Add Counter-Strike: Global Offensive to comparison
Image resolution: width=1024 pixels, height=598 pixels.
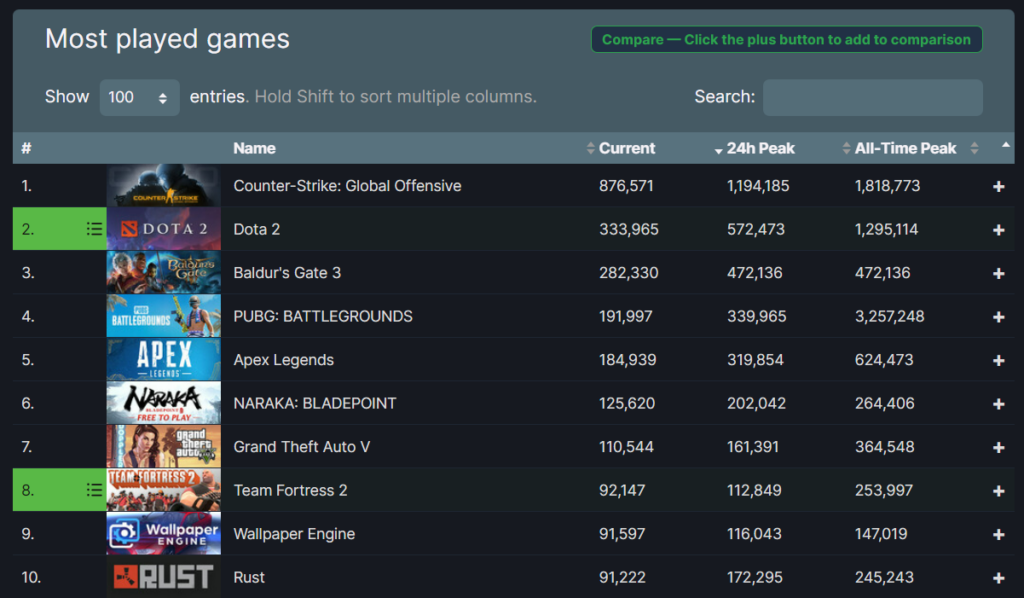click(998, 187)
